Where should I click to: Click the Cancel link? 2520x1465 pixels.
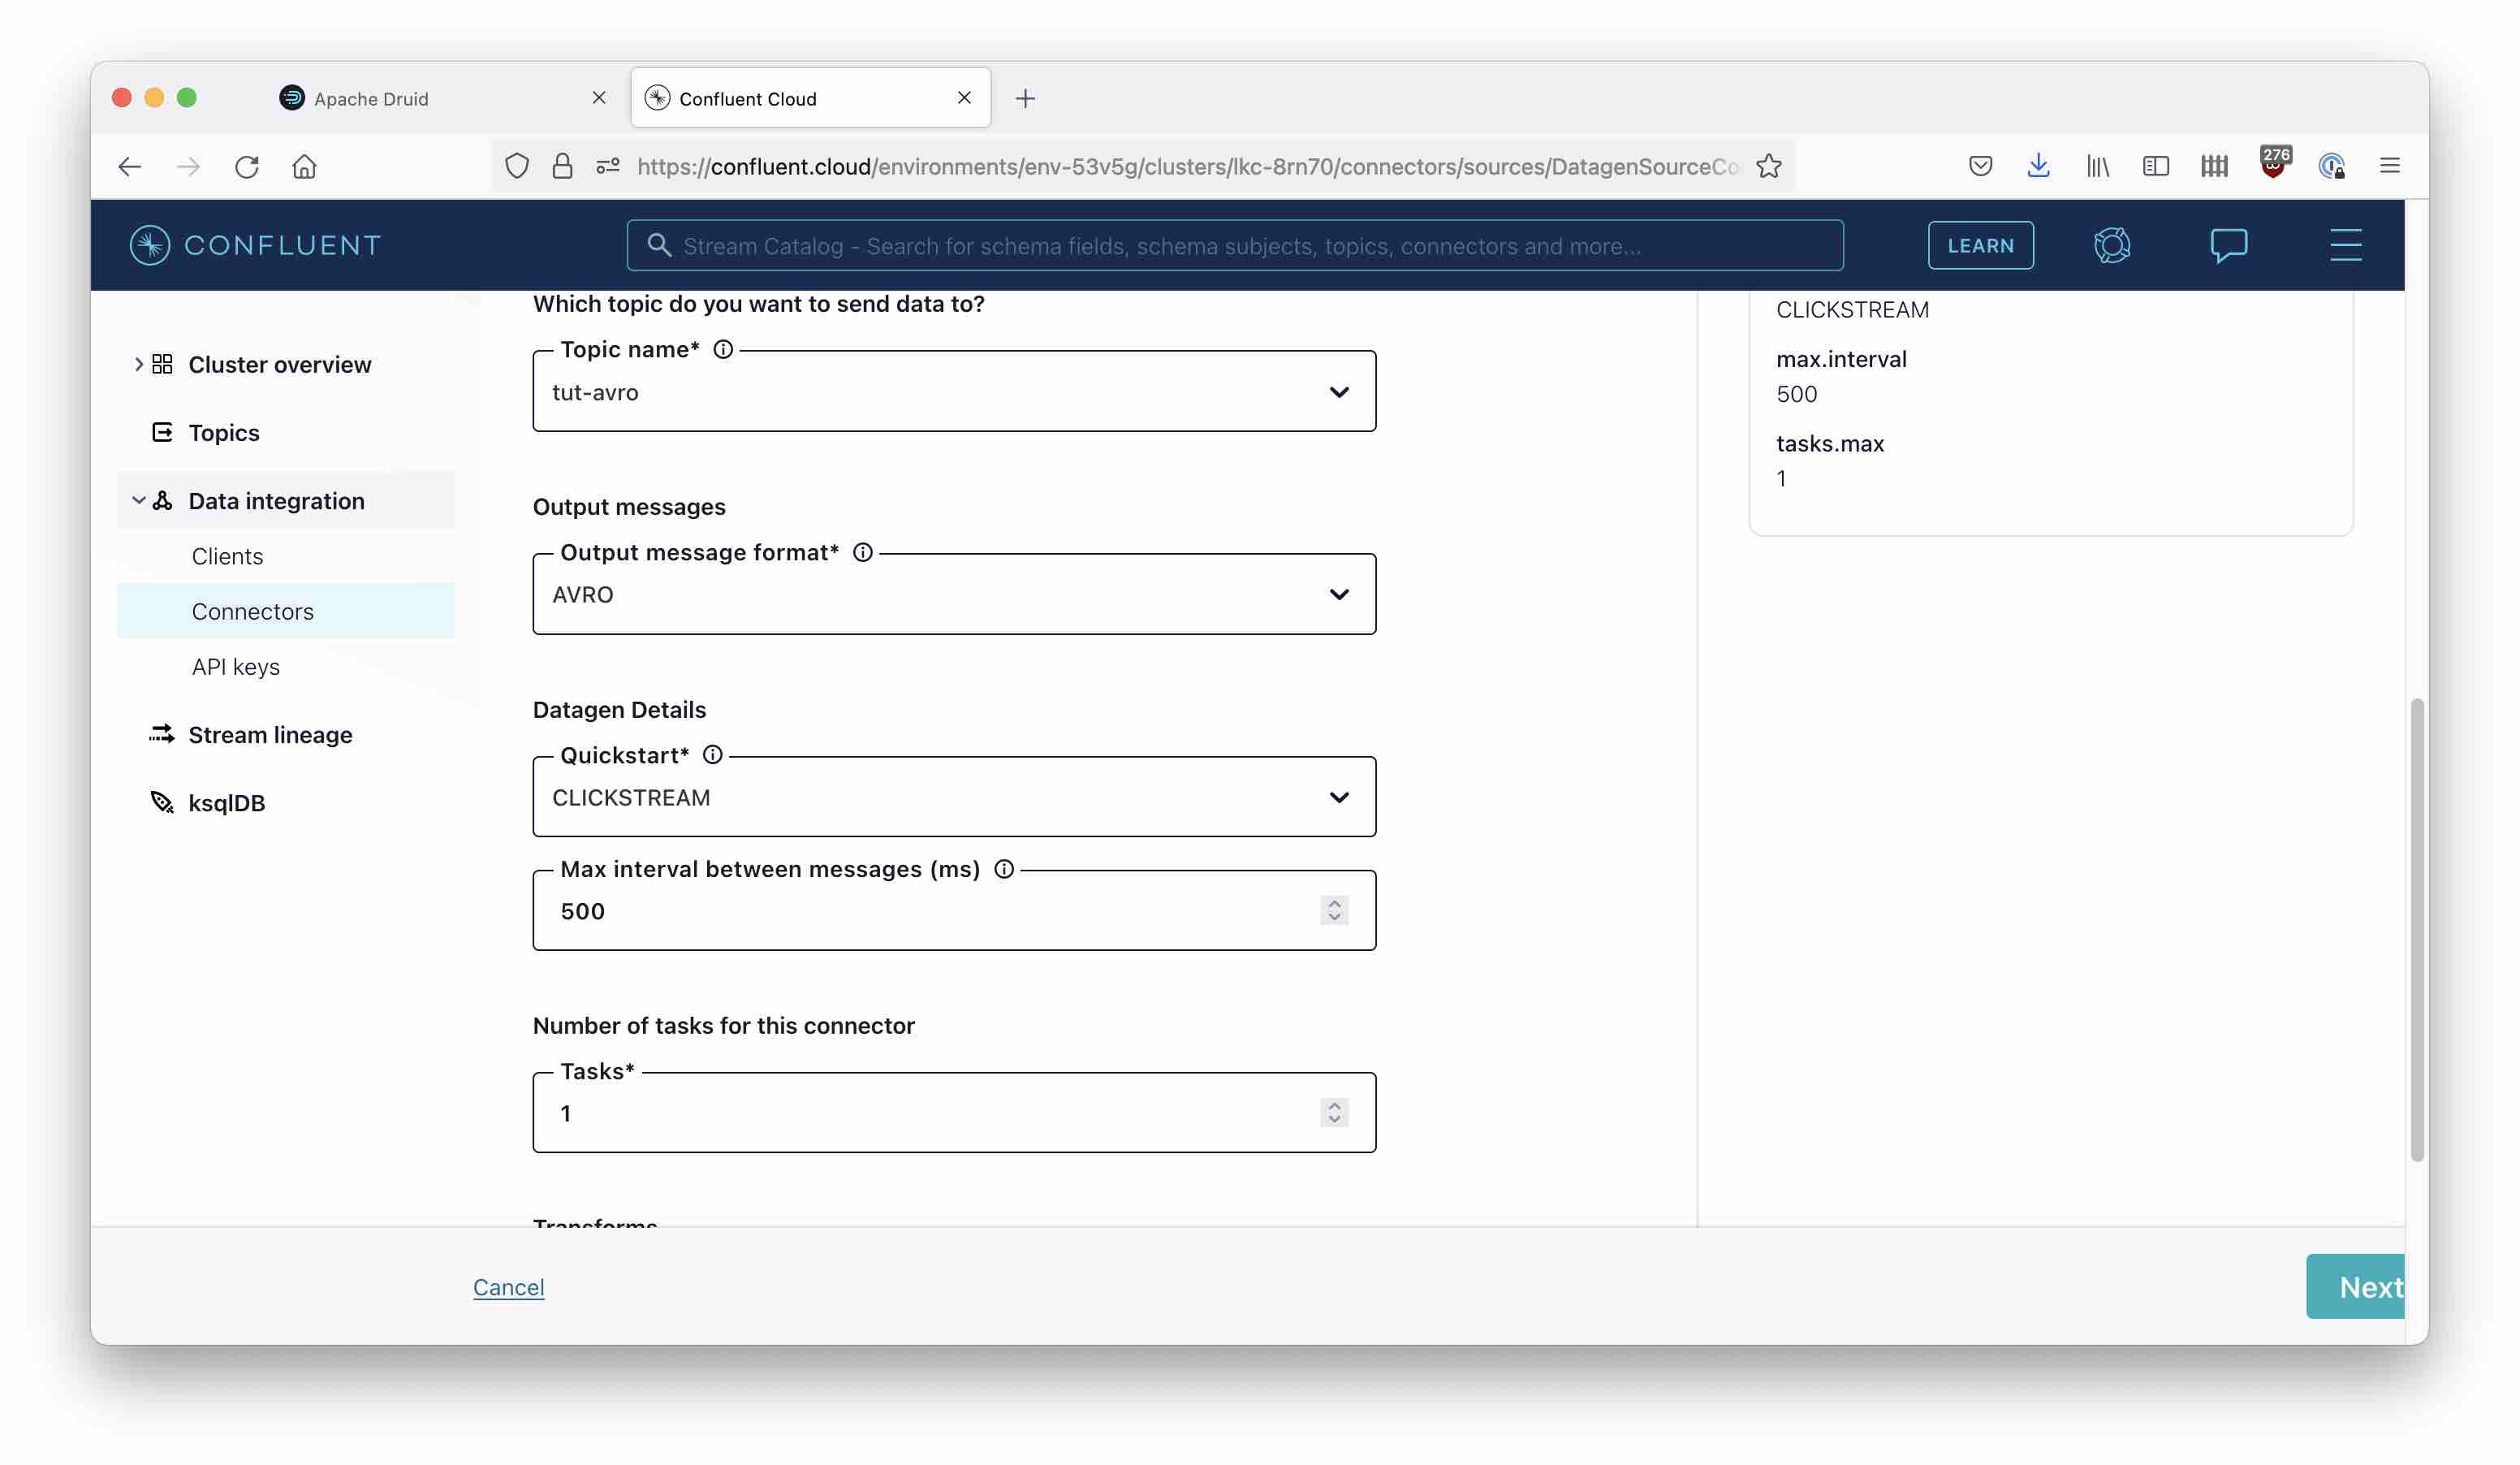[x=509, y=1287]
